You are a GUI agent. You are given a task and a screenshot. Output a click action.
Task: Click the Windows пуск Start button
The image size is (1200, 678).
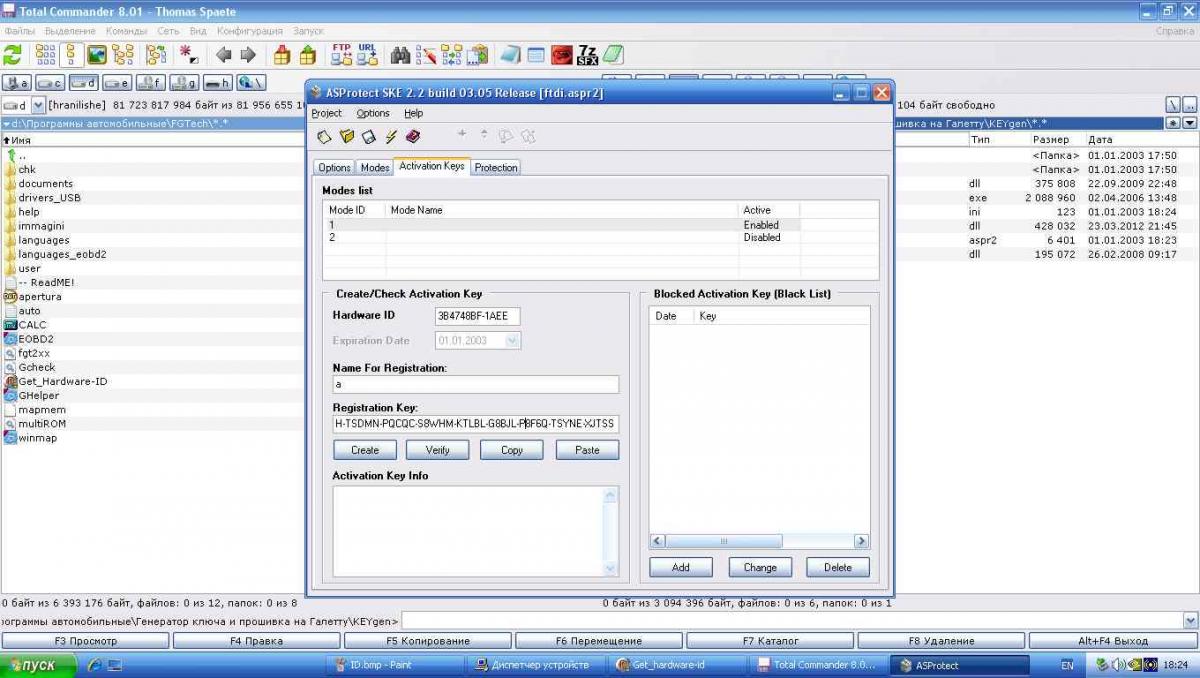click(x=38, y=665)
